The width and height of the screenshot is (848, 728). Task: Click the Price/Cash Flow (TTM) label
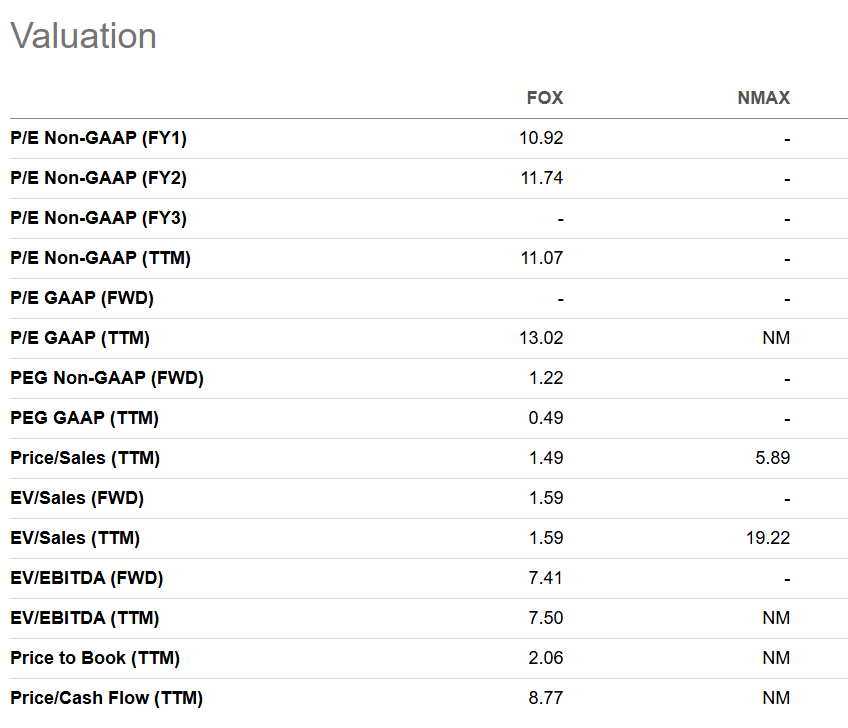107,699
